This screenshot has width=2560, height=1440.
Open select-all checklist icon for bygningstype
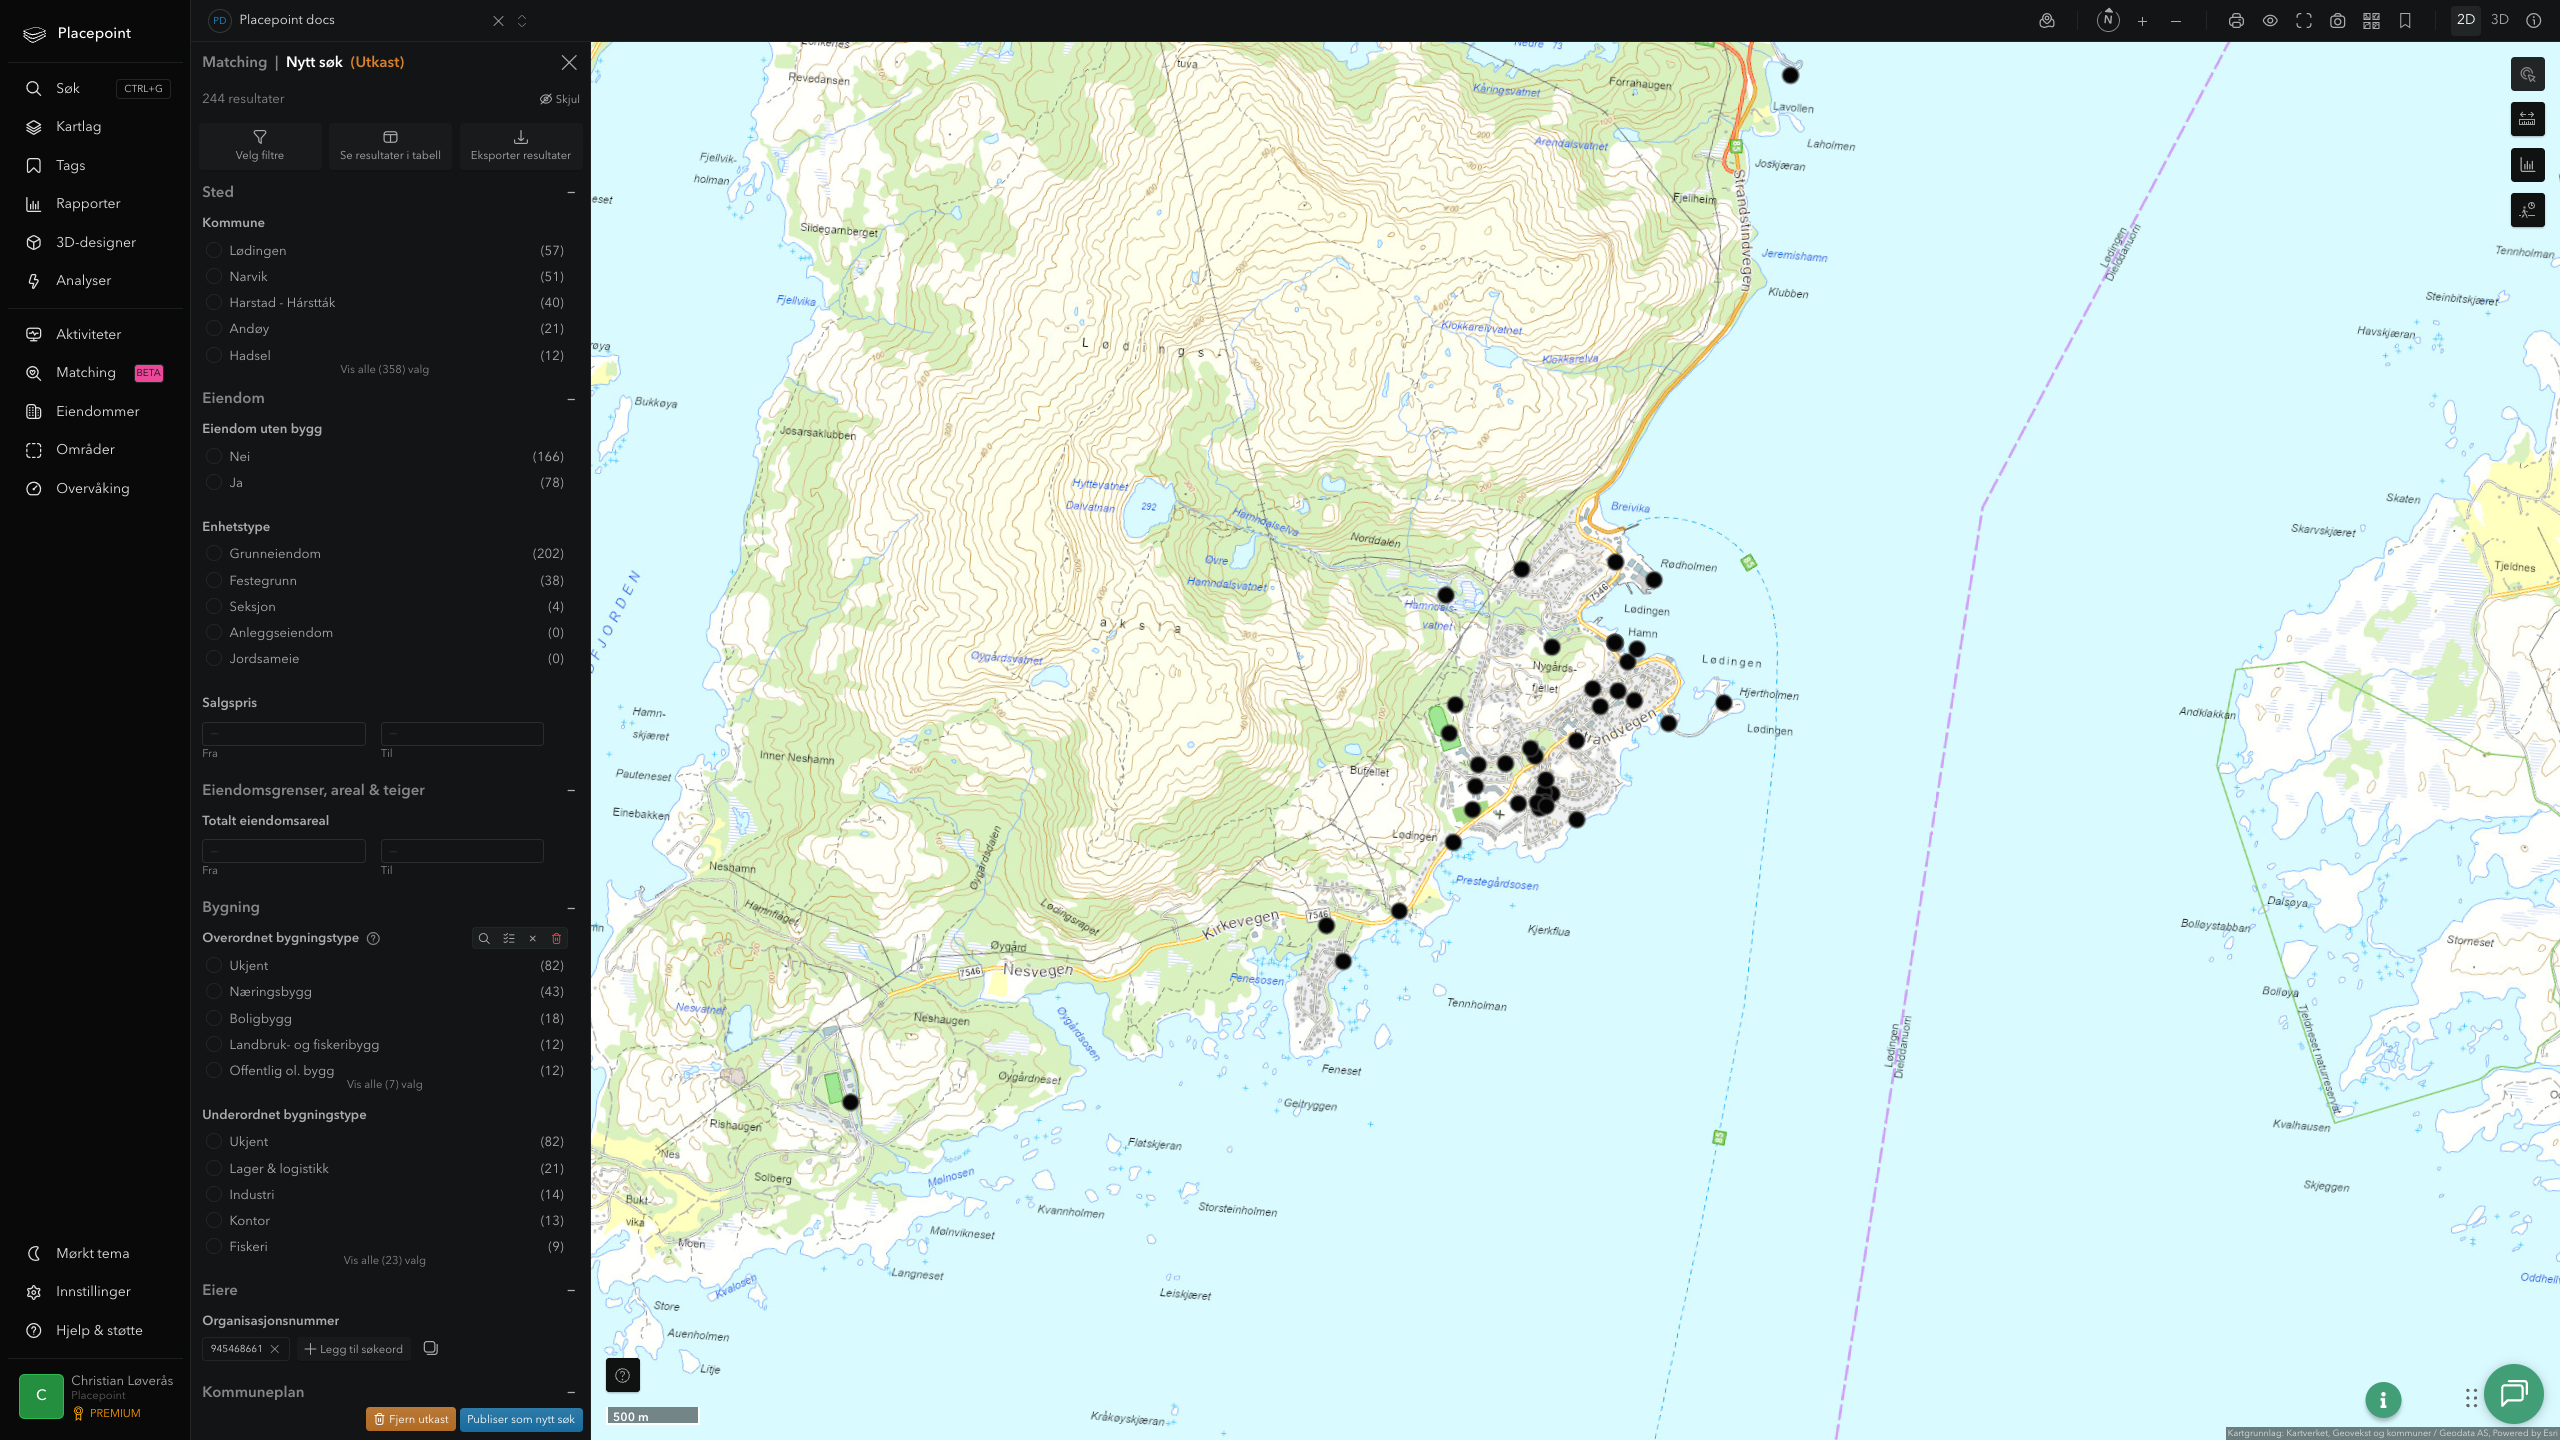pyautogui.click(x=509, y=938)
